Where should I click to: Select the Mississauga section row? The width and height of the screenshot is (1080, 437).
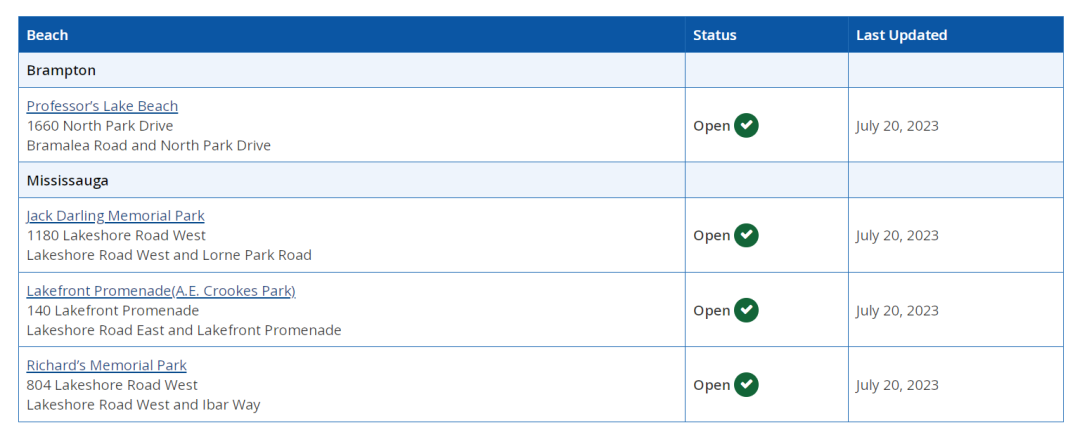(541, 181)
